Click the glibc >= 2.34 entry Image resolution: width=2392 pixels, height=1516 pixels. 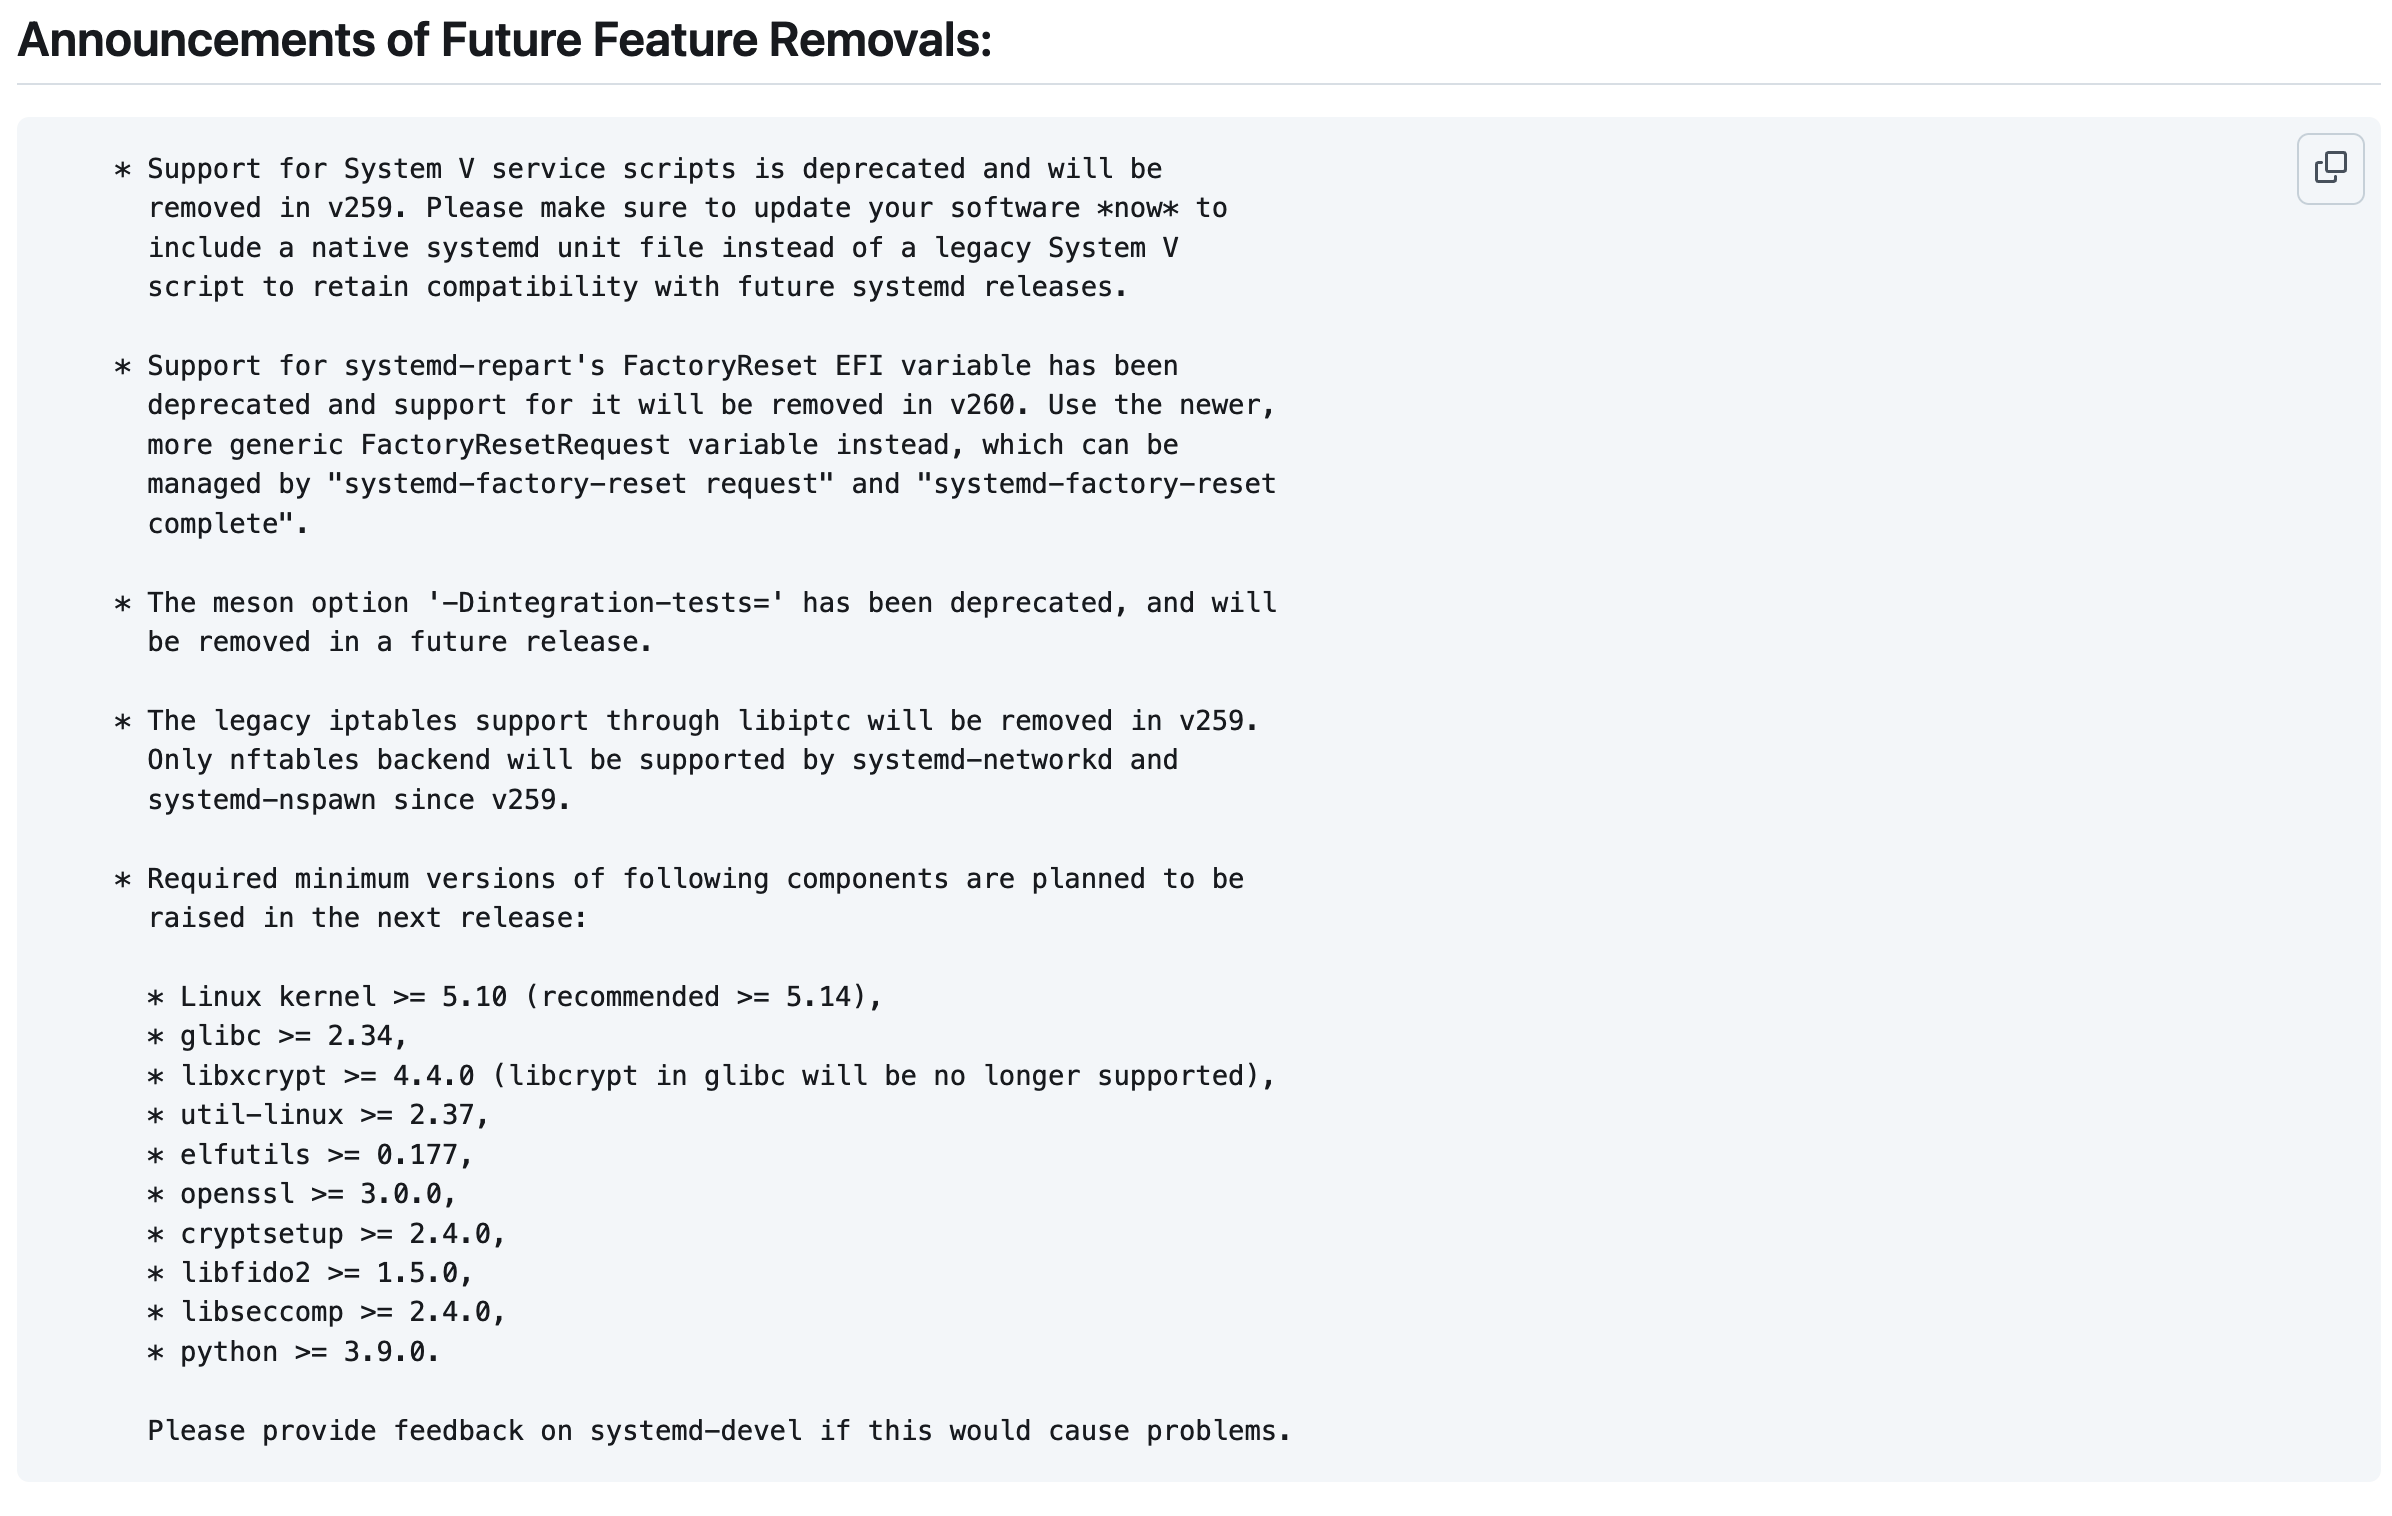click(293, 1036)
